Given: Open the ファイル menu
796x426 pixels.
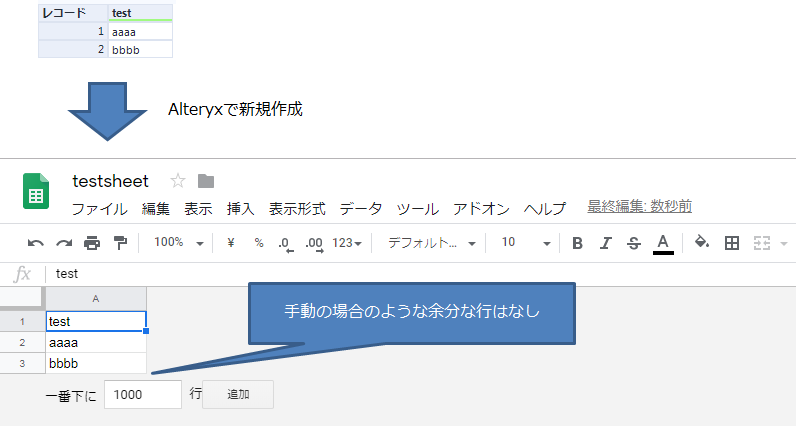Looking at the screenshot, I should pyautogui.click(x=100, y=209).
